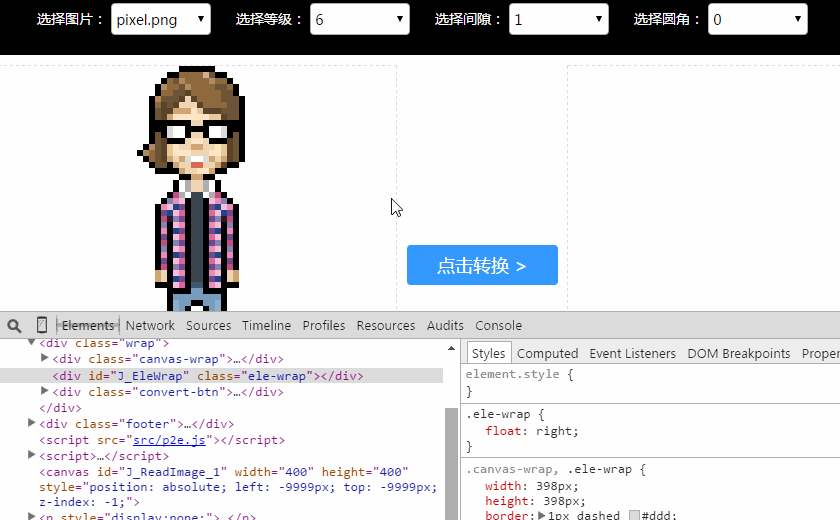
Task: Click the magnifier search icon in DevTools
Action: 14,326
